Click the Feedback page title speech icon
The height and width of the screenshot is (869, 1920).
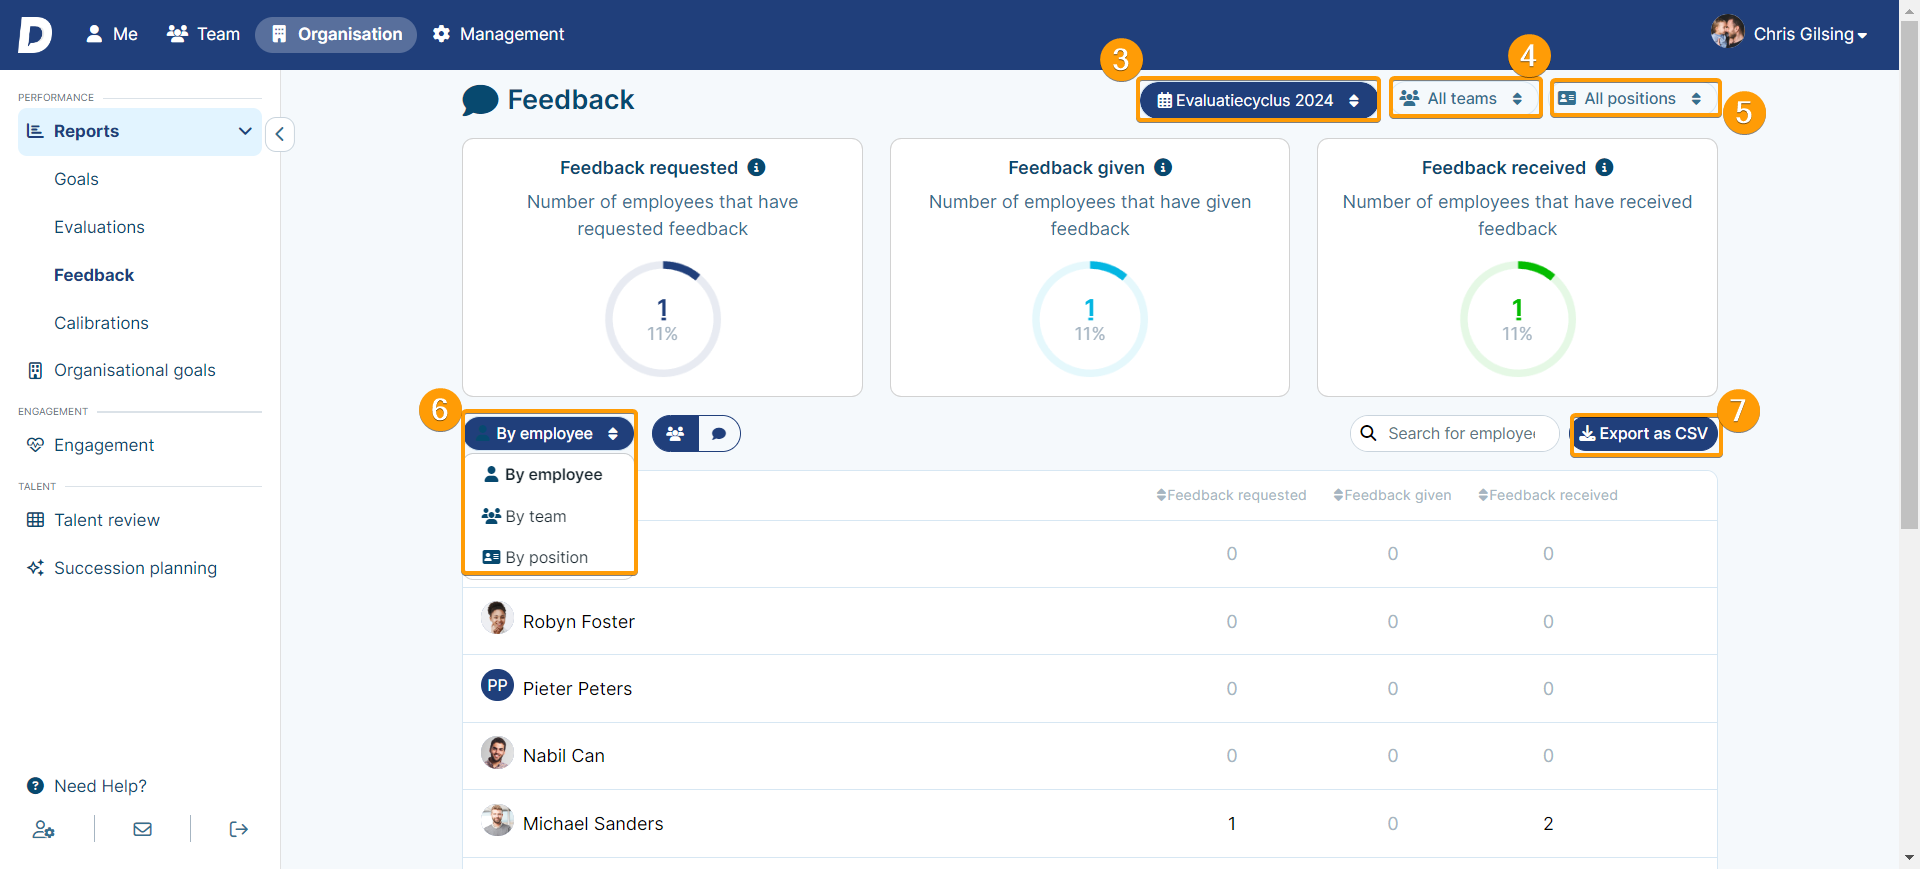pyautogui.click(x=480, y=100)
